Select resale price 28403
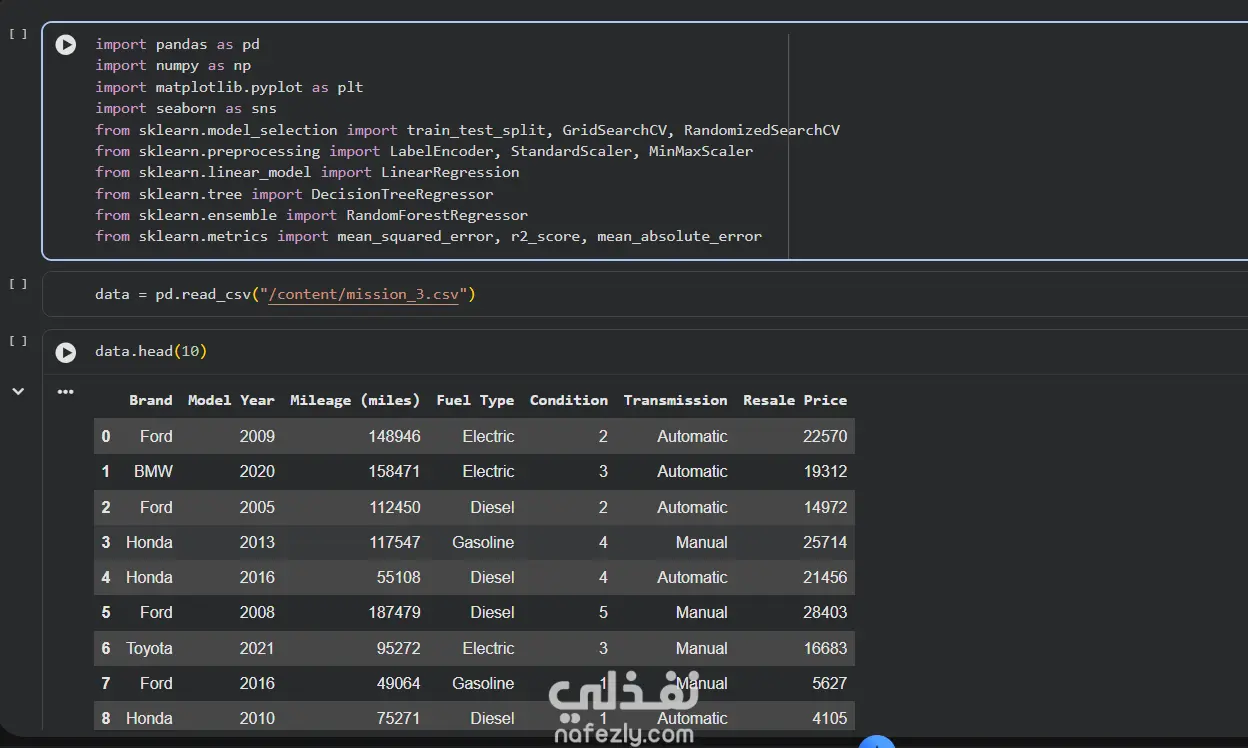This screenshot has height=748, width=1248. (825, 612)
